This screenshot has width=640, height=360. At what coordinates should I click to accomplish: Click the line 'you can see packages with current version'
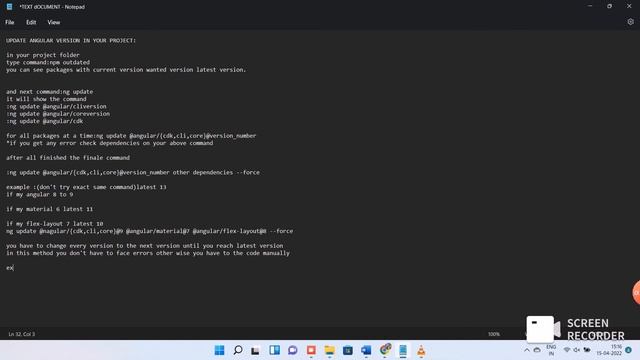pos(126,70)
